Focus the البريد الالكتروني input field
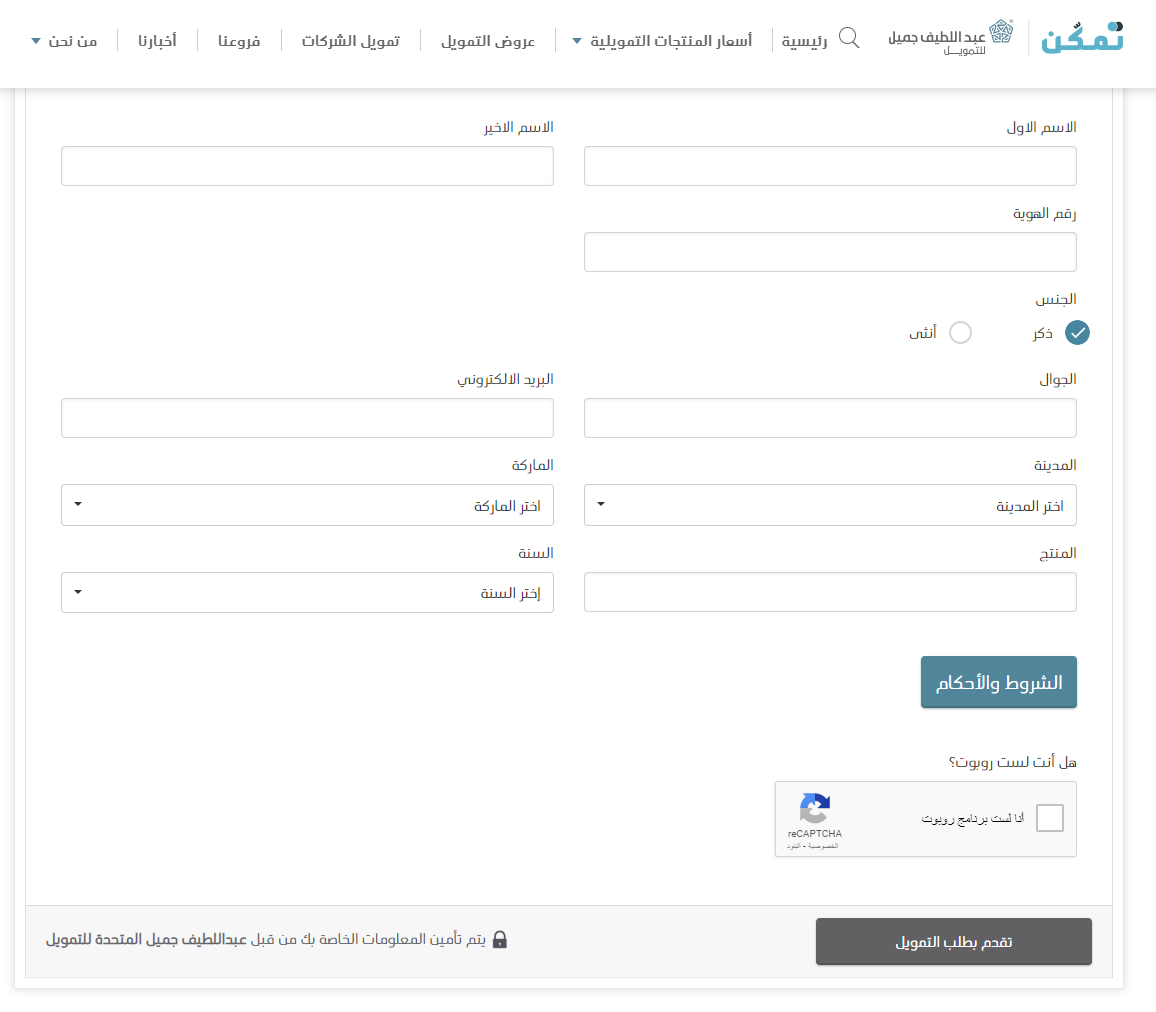This screenshot has width=1156, height=1012. tap(307, 418)
